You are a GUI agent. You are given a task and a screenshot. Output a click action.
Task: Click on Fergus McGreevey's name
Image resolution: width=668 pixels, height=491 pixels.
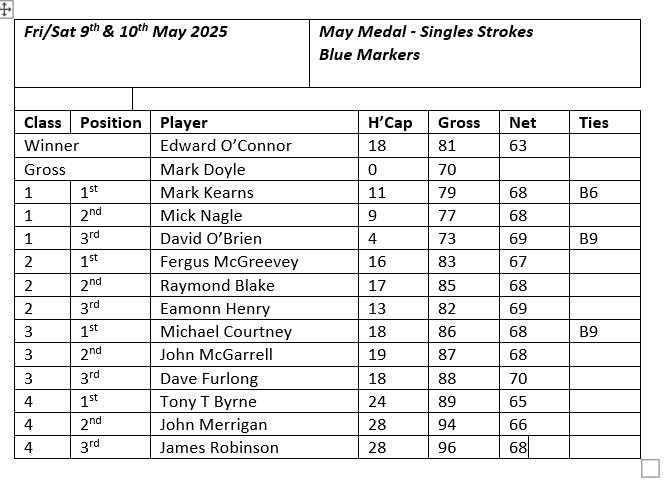(229, 262)
